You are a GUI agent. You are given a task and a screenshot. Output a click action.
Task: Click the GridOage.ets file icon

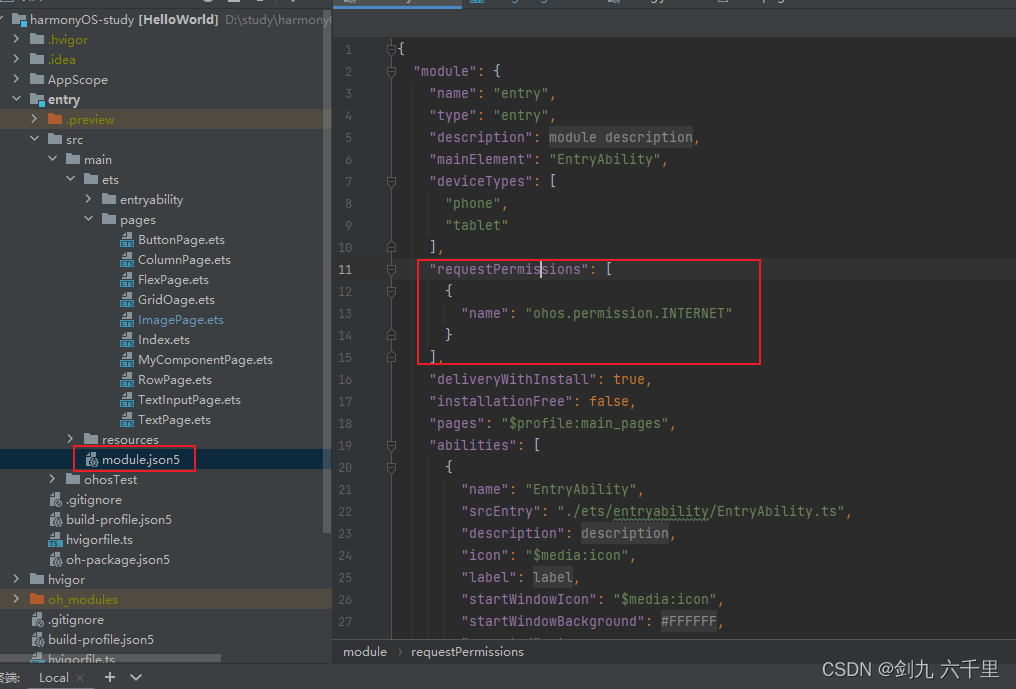pyautogui.click(x=127, y=300)
